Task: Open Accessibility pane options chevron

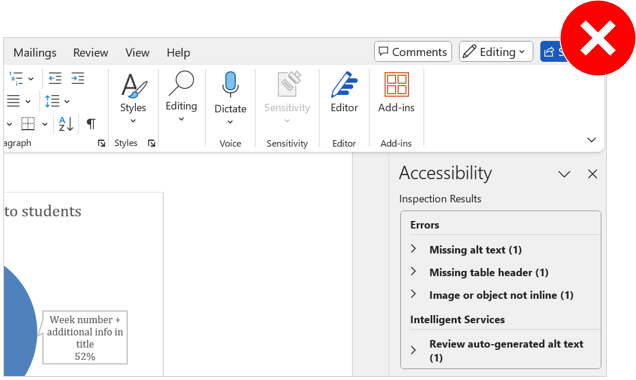Action: click(564, 174)
